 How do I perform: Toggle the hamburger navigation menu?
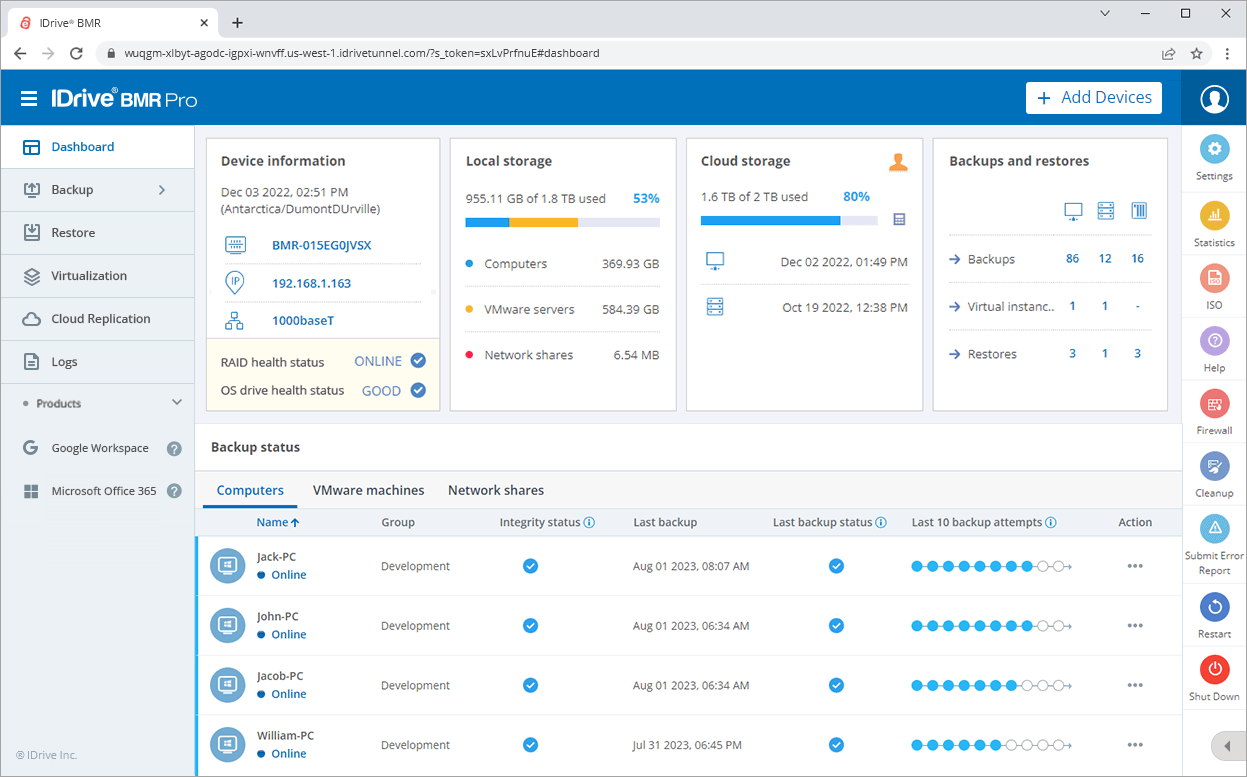coord(29,97)
